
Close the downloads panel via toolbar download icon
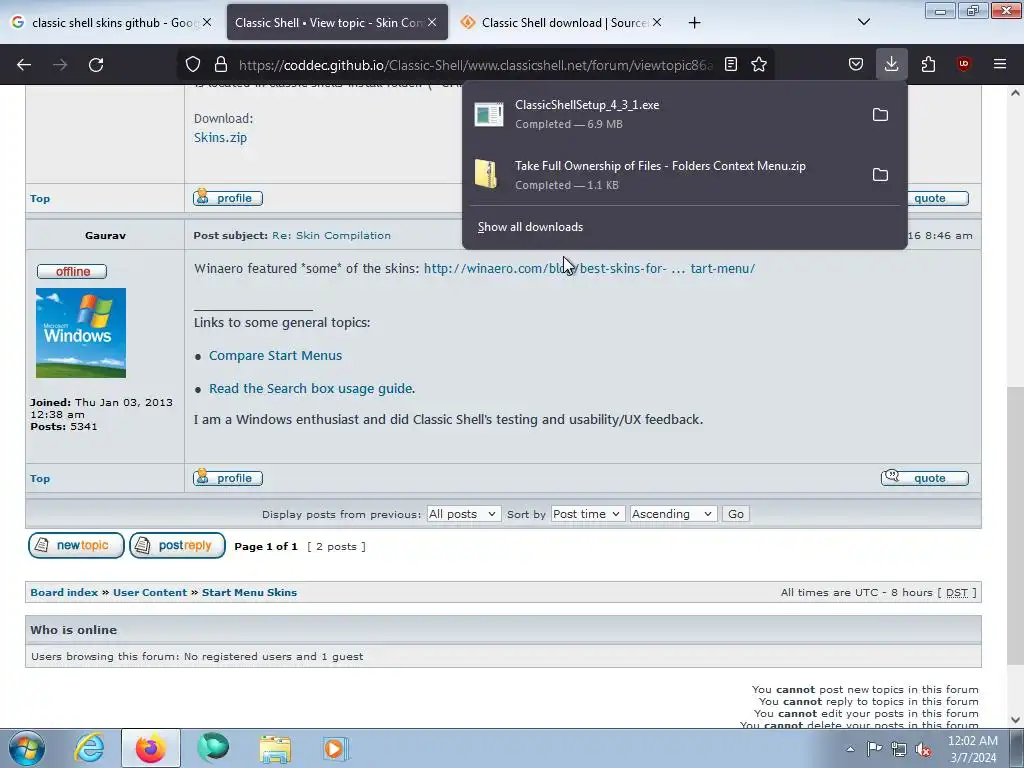pos(891,64)
